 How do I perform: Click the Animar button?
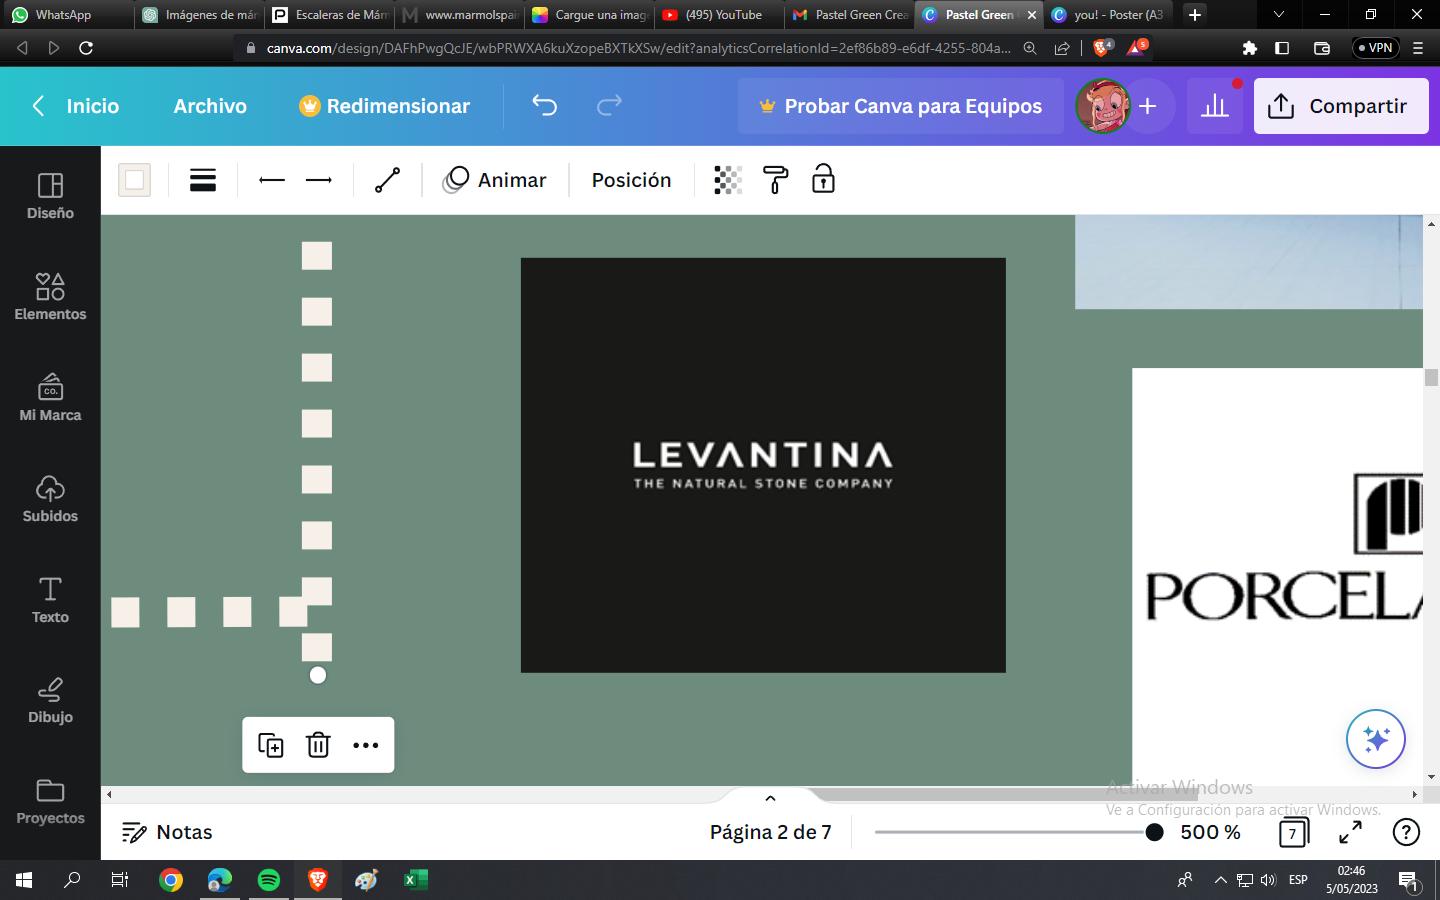[495, 180]
